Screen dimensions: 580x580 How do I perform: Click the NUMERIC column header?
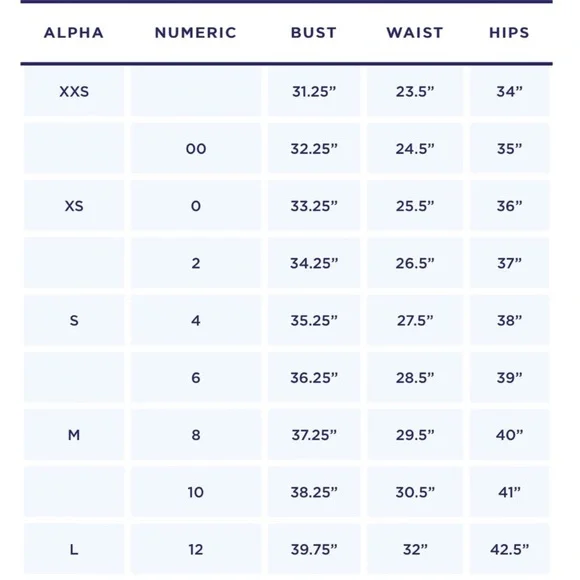(196, 33)
